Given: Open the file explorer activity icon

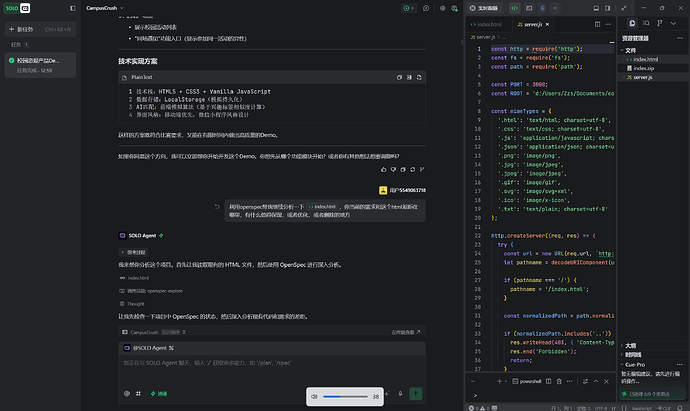Looking at the screenshot, I should tap(632, 23).
